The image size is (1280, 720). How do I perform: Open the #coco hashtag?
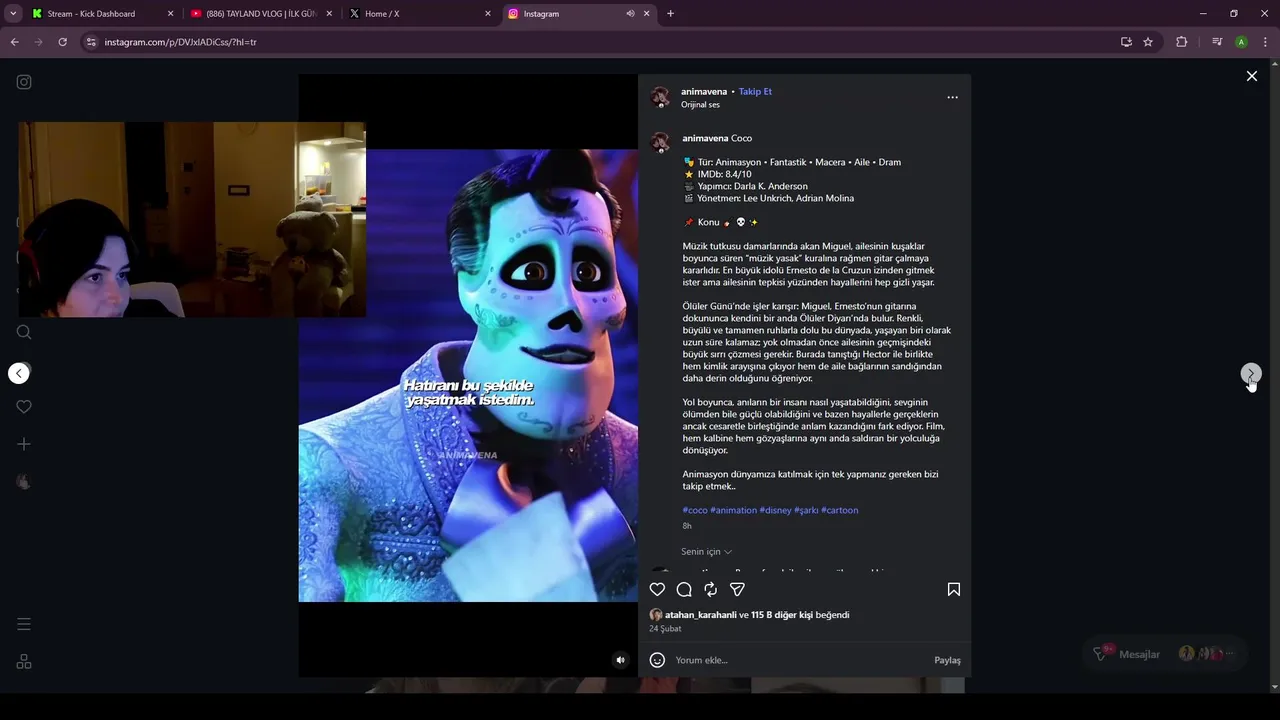click(x=695, y=510)
